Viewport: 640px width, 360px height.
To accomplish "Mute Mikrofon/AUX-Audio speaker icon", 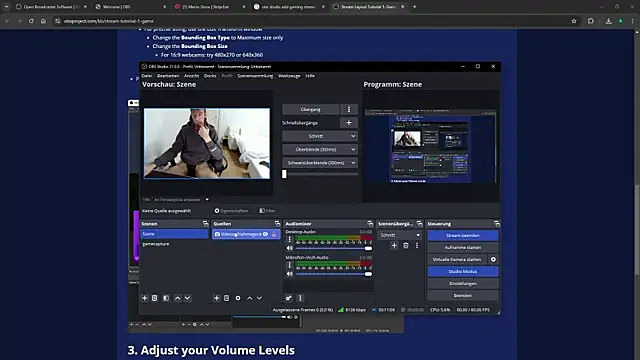I will pos(290,274).
